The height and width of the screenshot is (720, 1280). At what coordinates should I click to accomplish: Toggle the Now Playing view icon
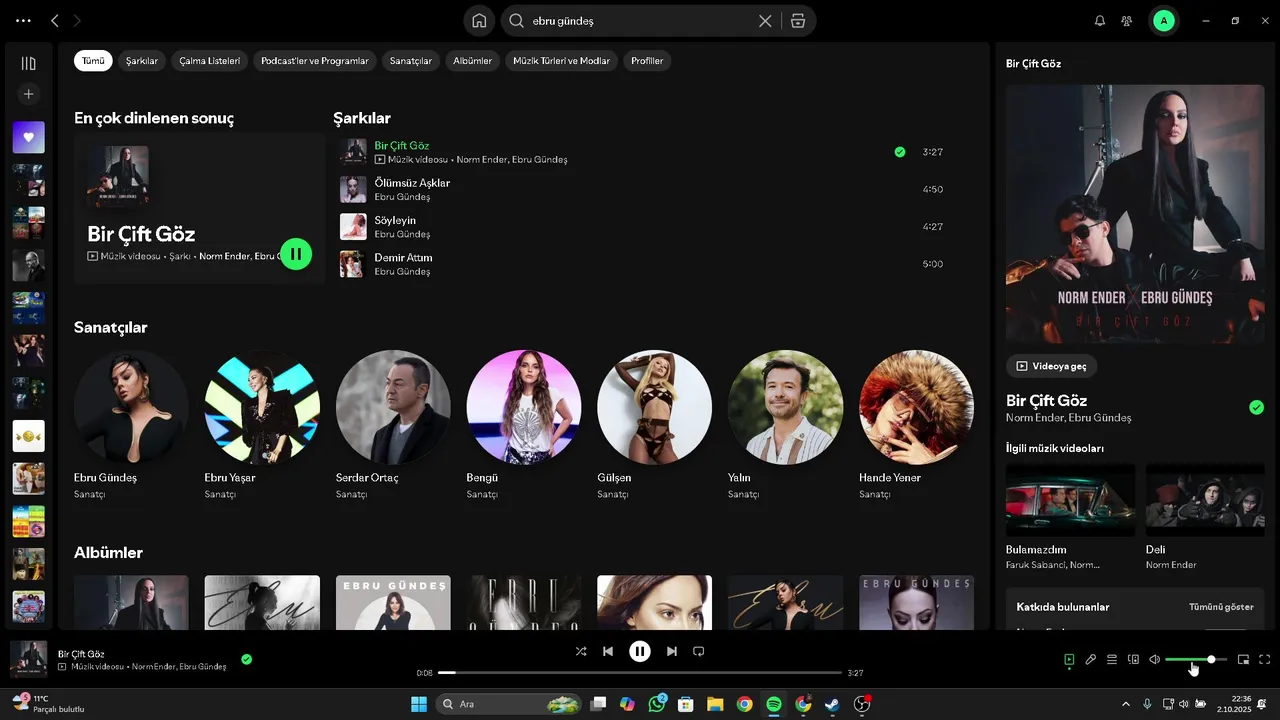(x=1069, y=659)
